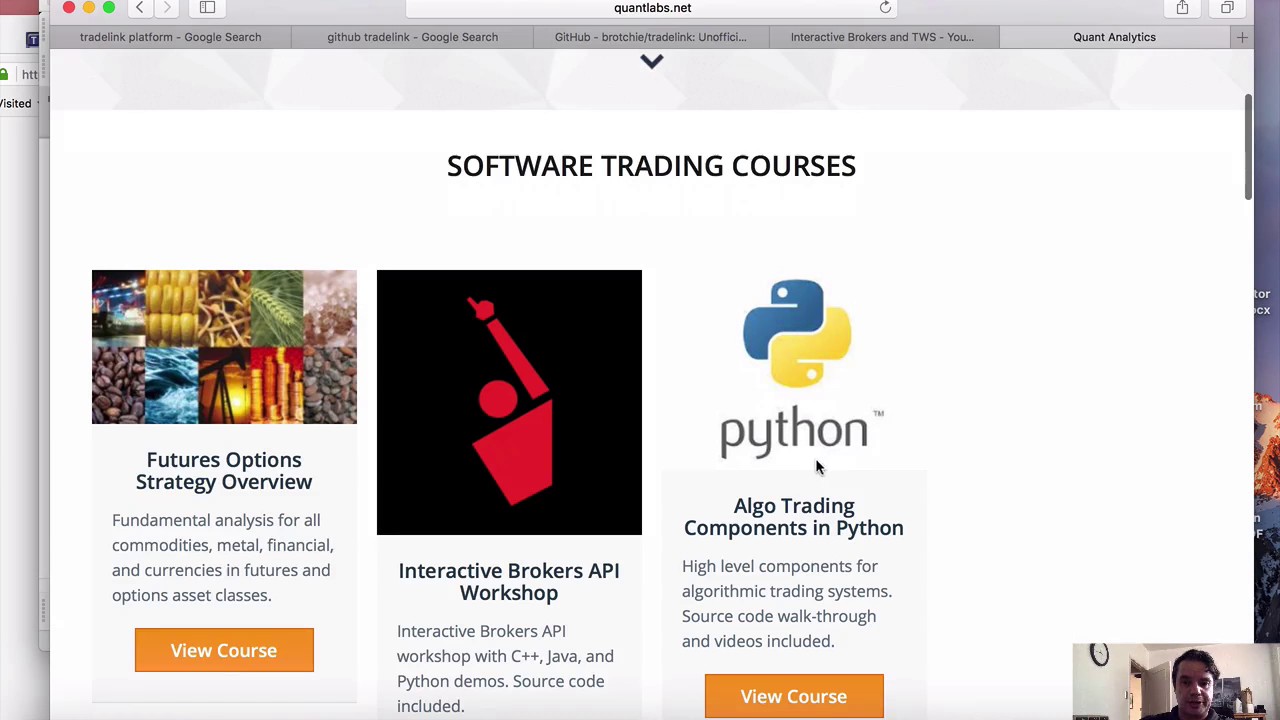Click the quantlabs.net address field
The width and height of the screenshot is (1280, 720).
[652, 8]
